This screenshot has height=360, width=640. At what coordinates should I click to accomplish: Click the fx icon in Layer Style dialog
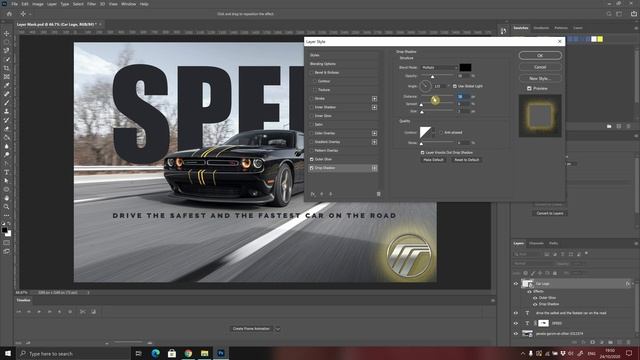pyautogui.click(x=313, y=194)
